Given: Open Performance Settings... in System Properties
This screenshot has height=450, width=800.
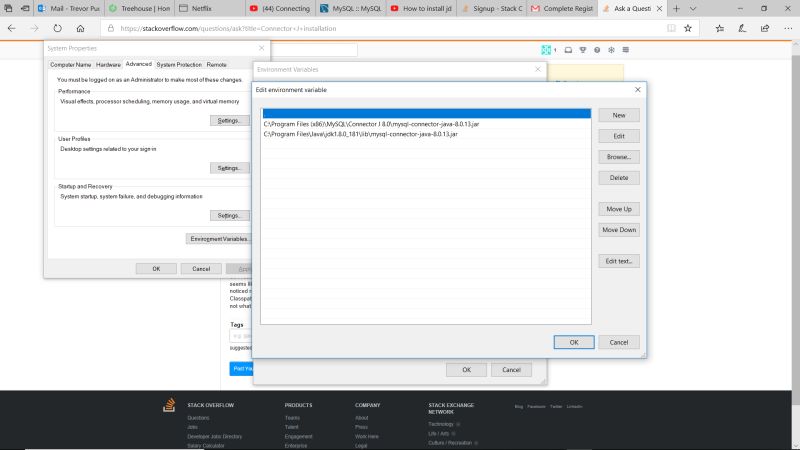Looking at the screenshot, I should click(229, 120).
